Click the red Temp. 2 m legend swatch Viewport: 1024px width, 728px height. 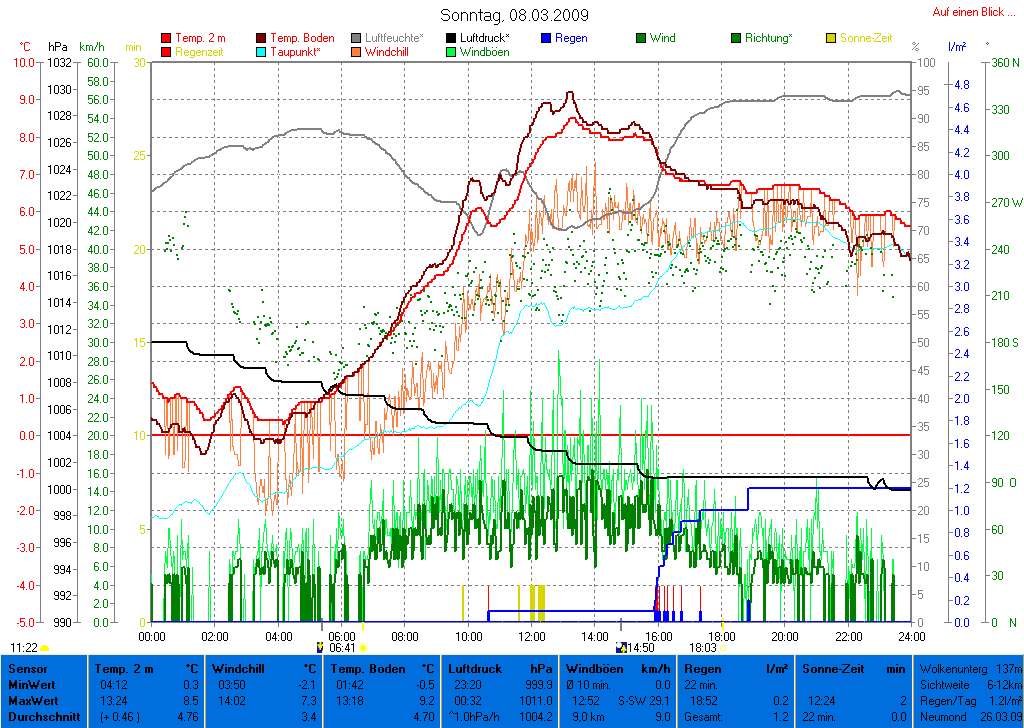(166, 38)
